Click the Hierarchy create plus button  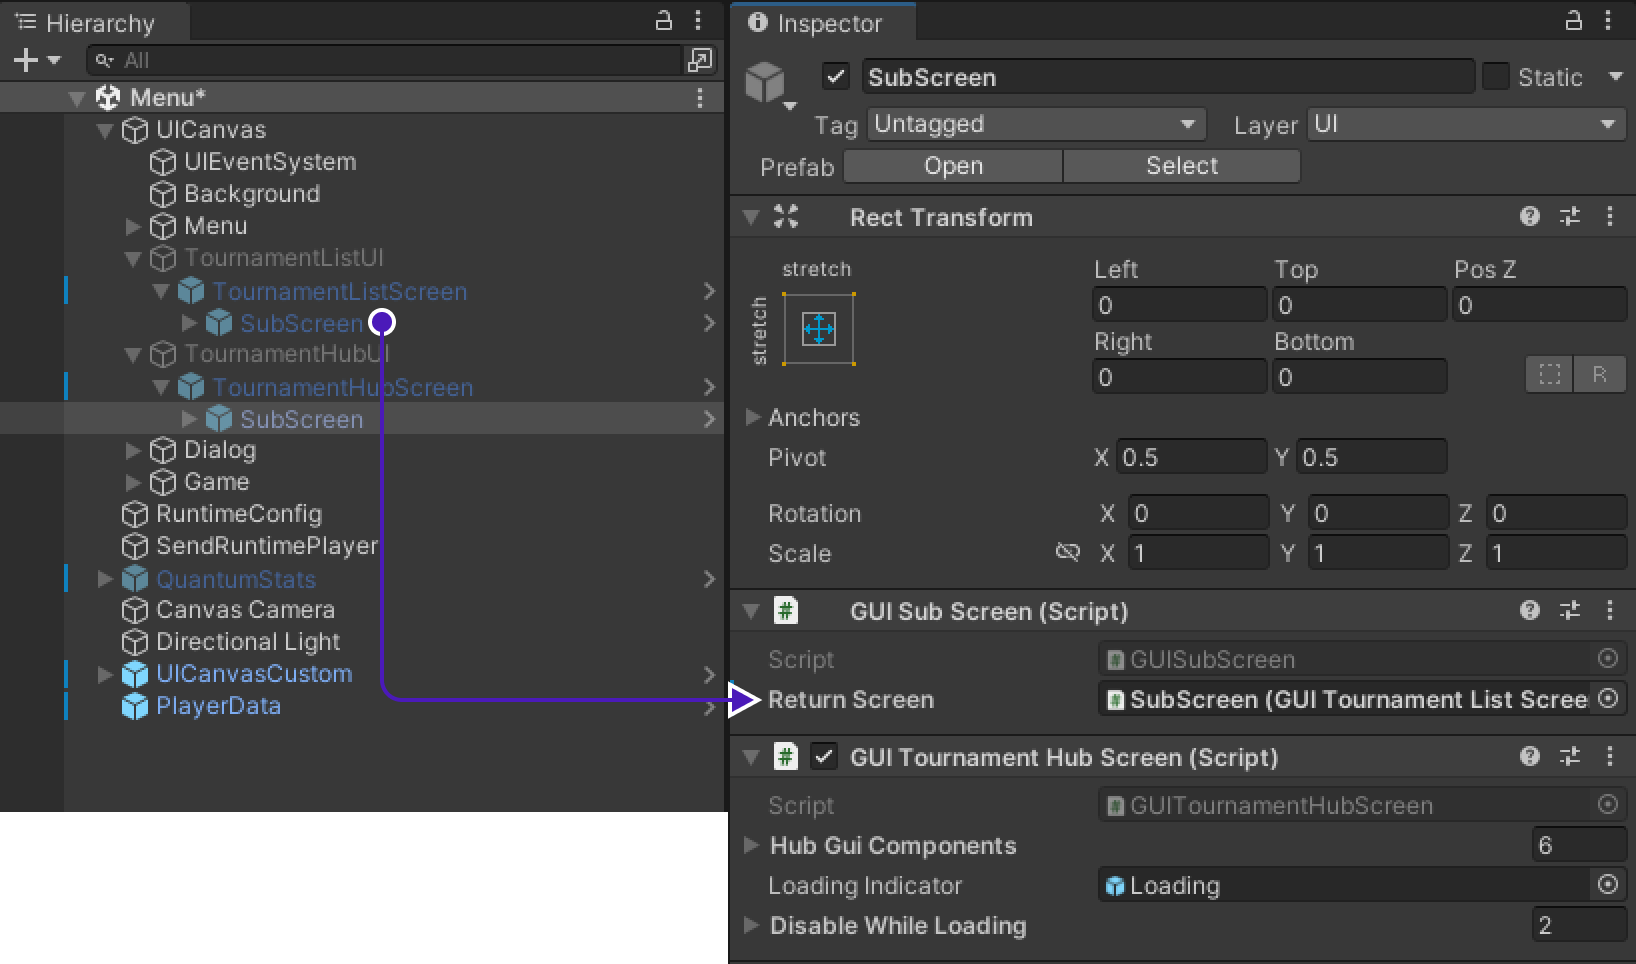click(x=26, y=61)
